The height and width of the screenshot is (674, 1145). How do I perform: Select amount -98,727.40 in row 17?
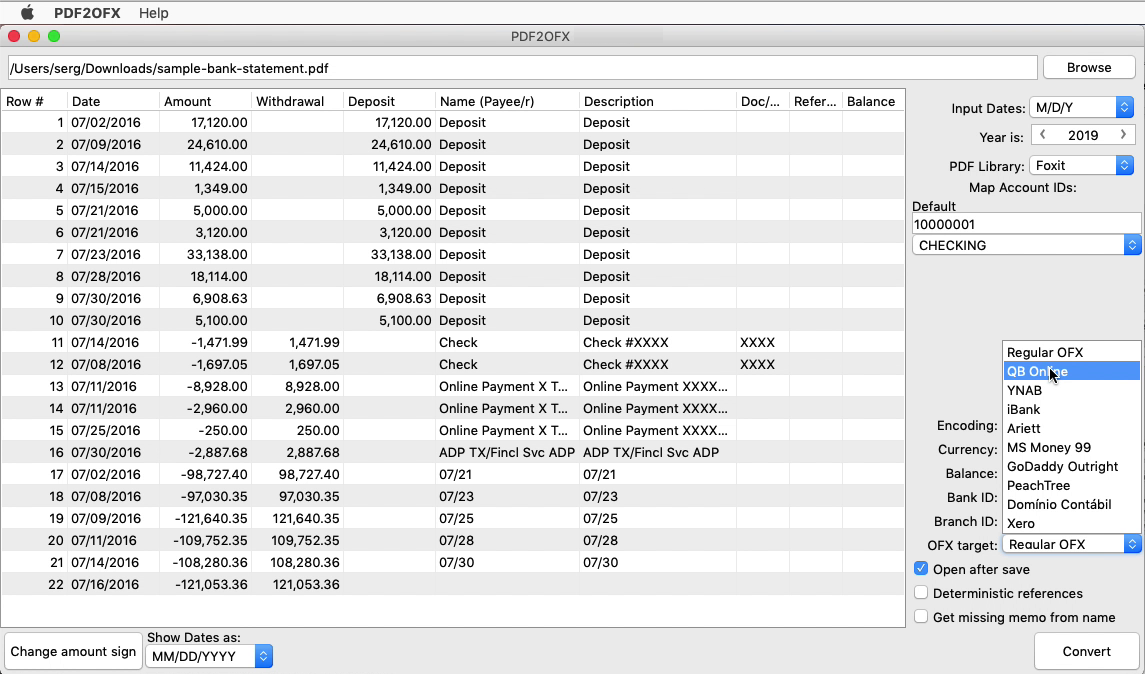[213, 474]
